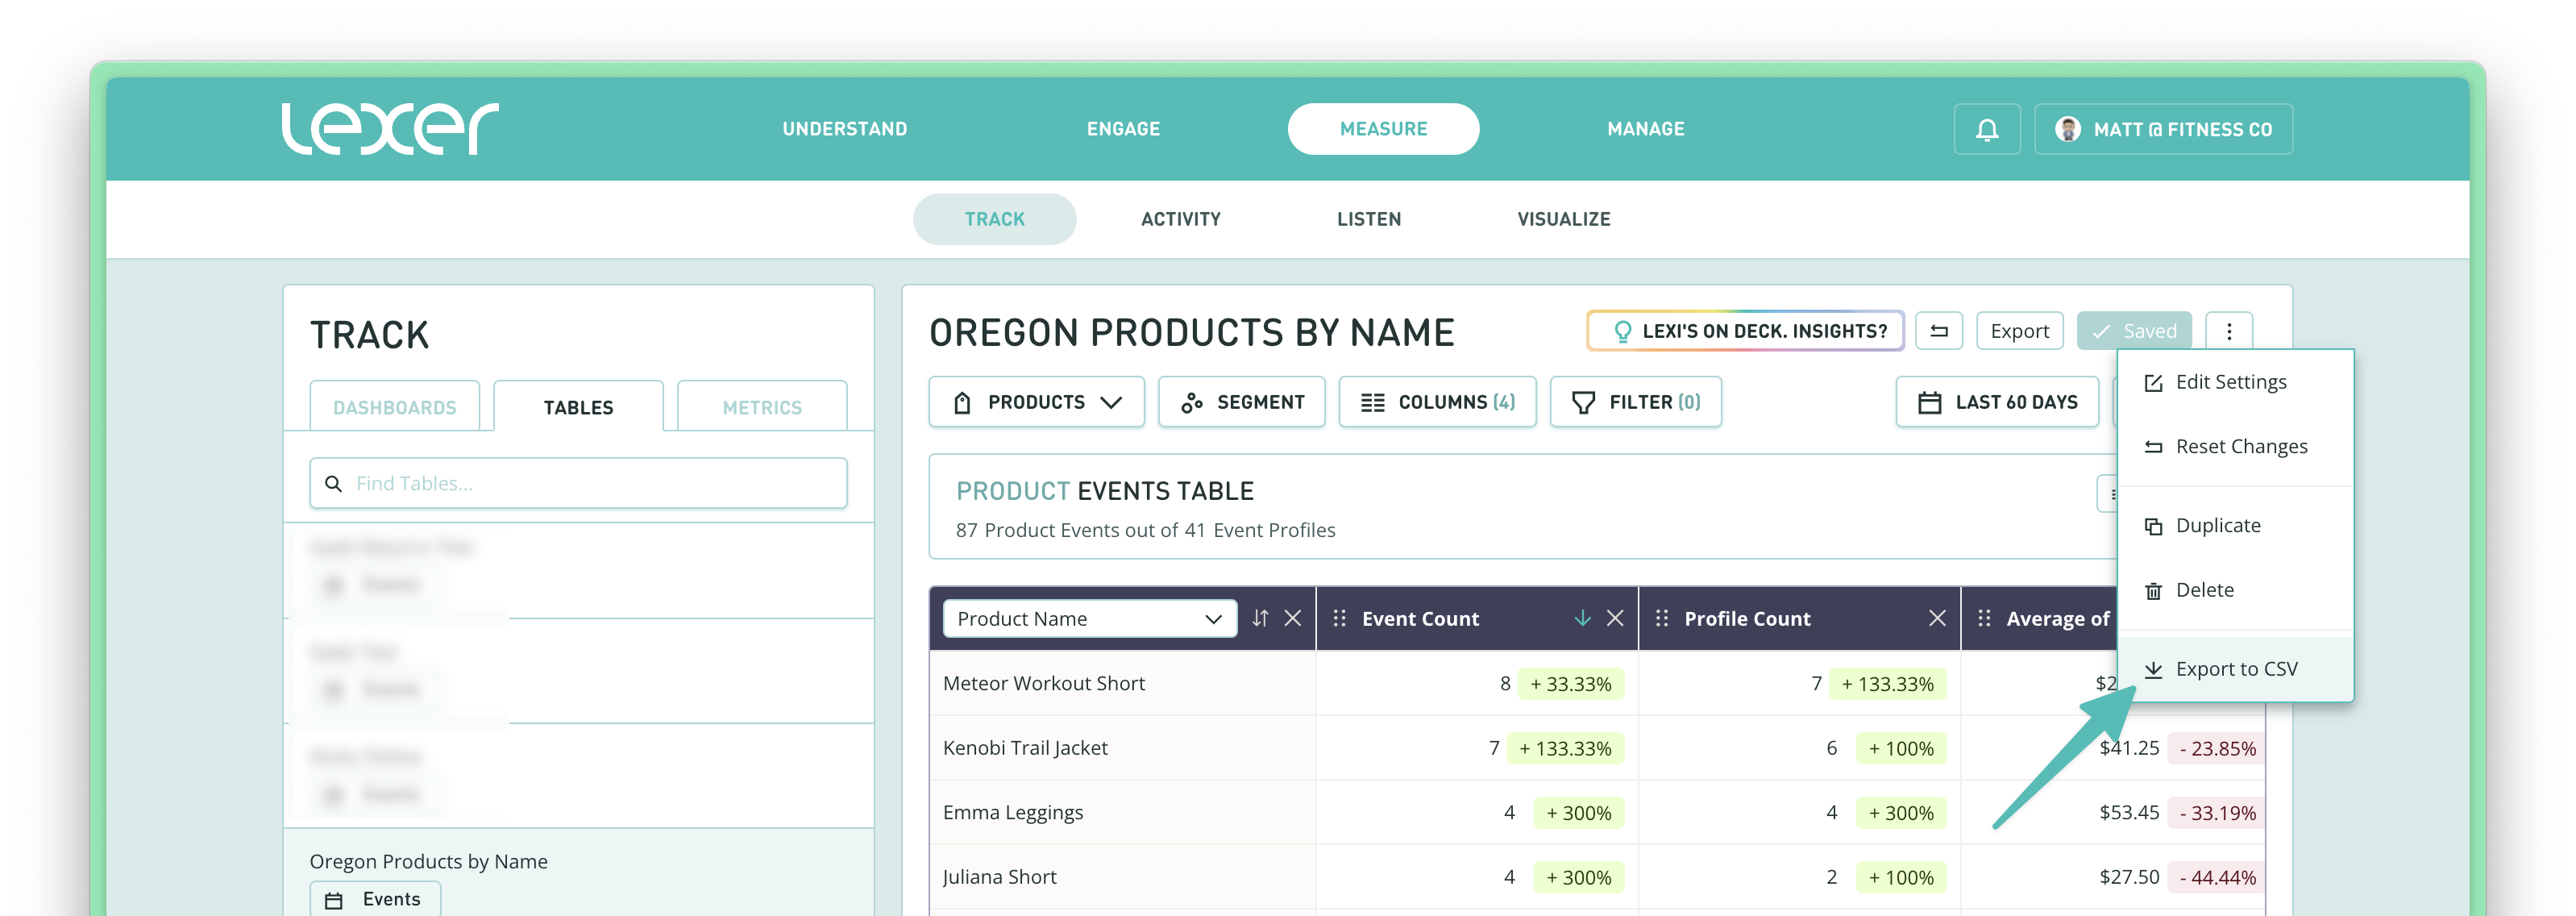Switch to the Dashboards tab
Viewport: 2576px width, 916px height.
coord(394,407)
